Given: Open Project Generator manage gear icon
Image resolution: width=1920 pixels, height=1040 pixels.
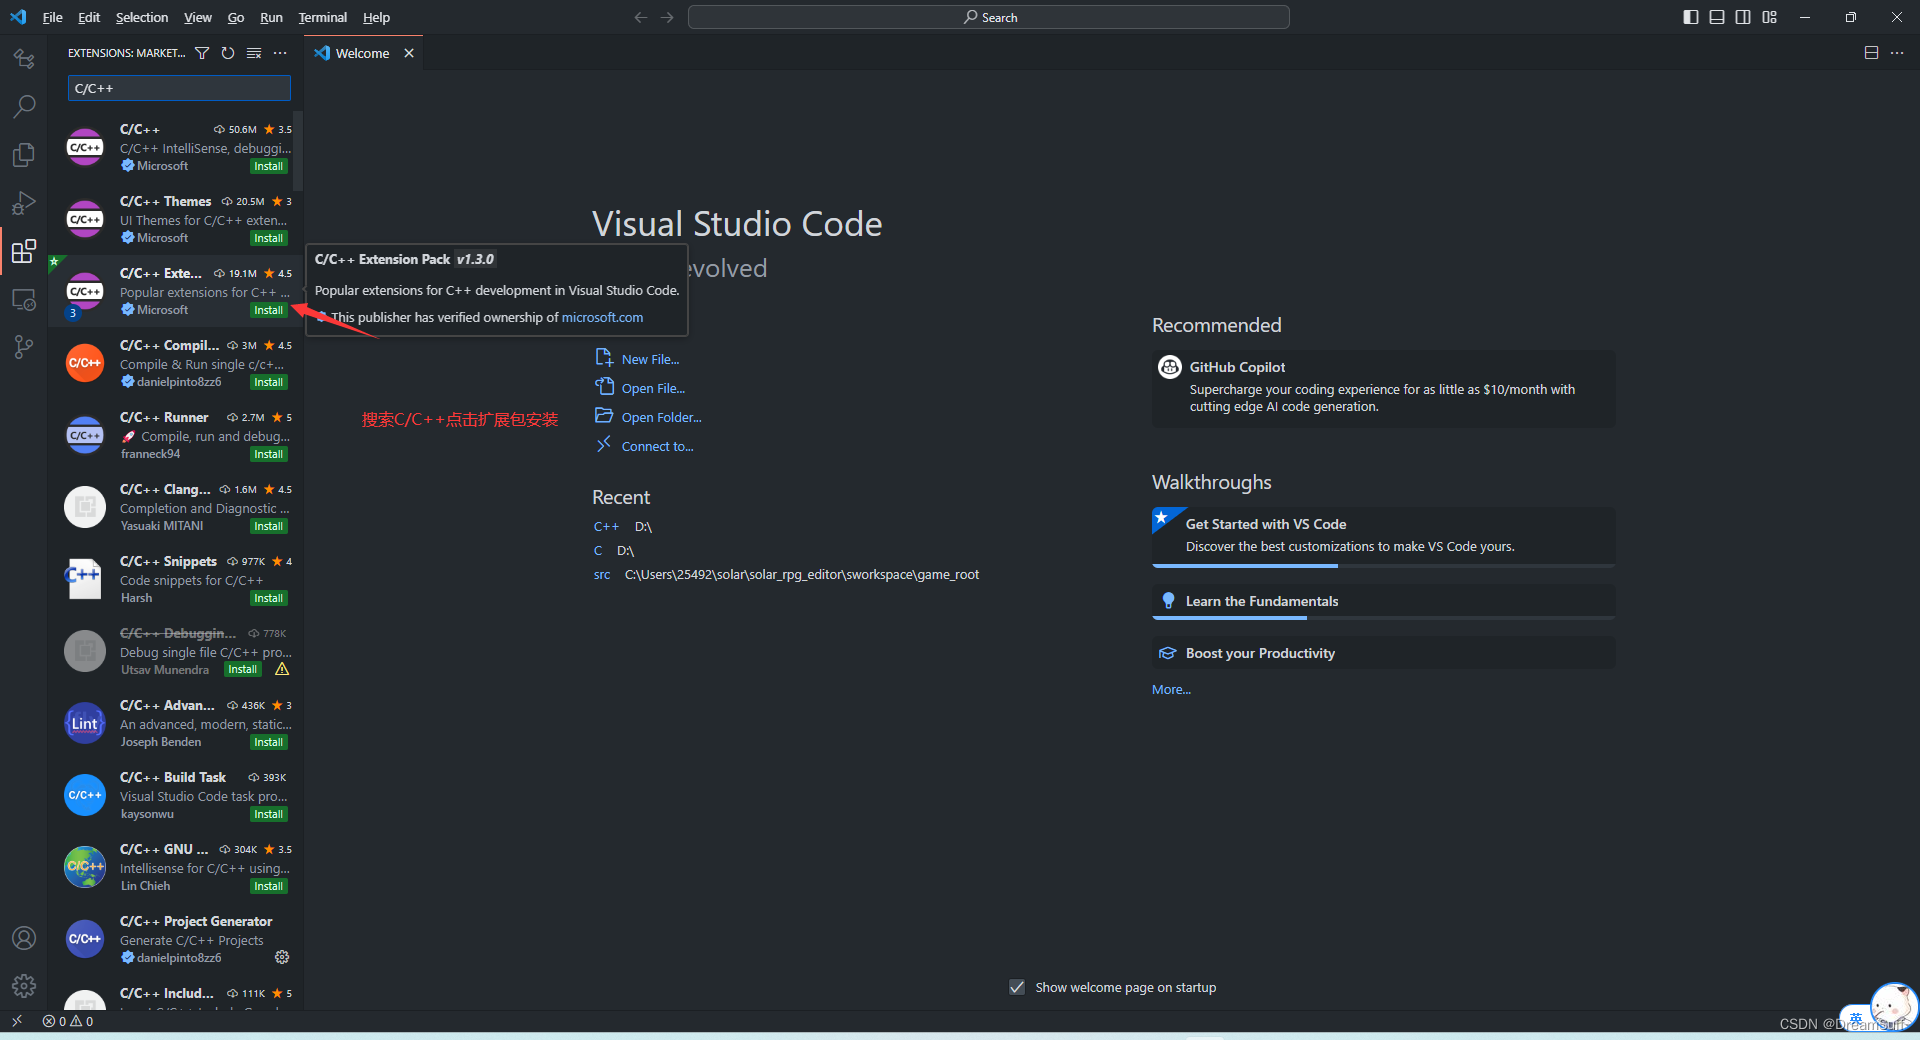Looking at the screenshot, I should point(282,958).
